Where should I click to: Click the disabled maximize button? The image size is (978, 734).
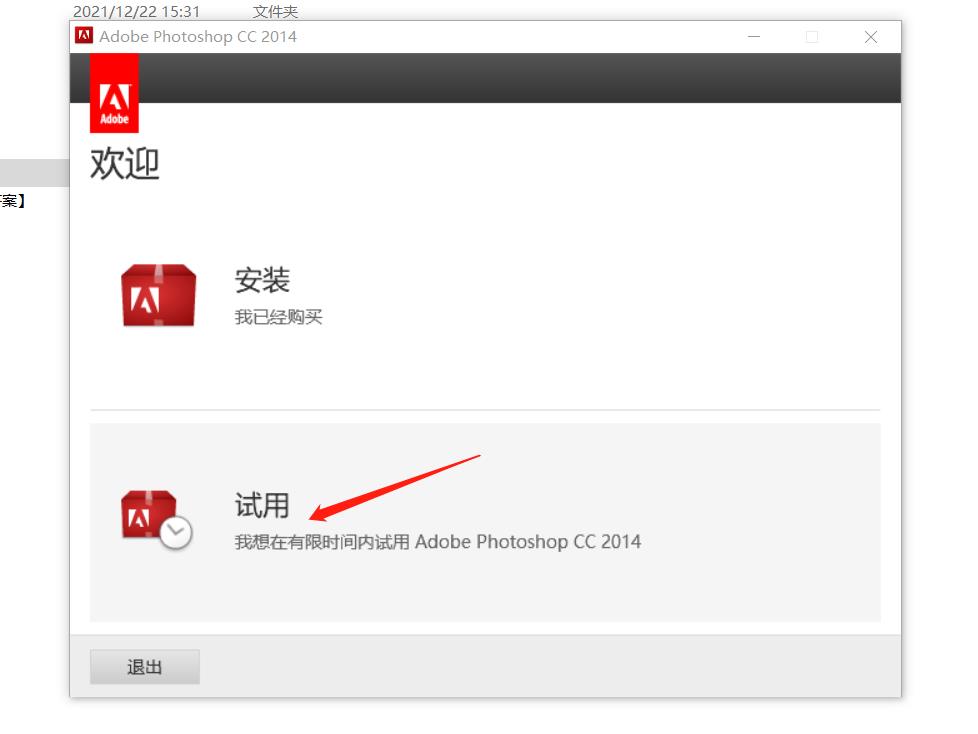[x=811, y=37]
